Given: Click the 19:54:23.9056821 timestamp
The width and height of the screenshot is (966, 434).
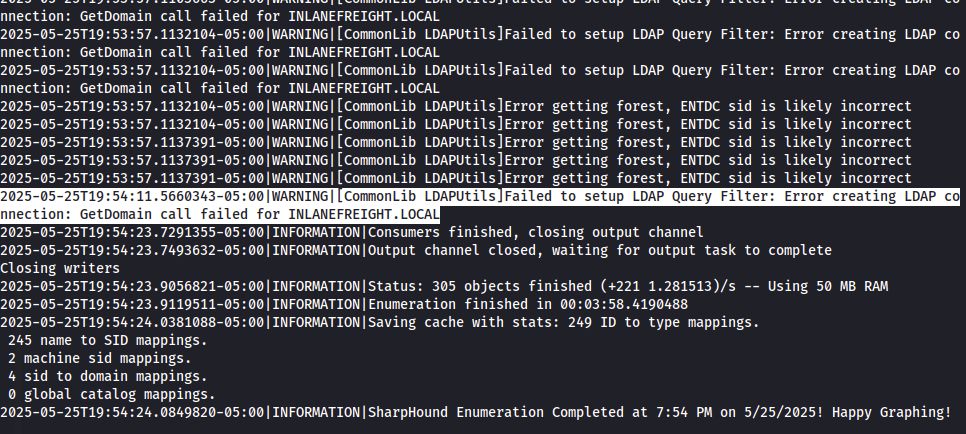Looking at the screenshot, I should coord(132,286).
